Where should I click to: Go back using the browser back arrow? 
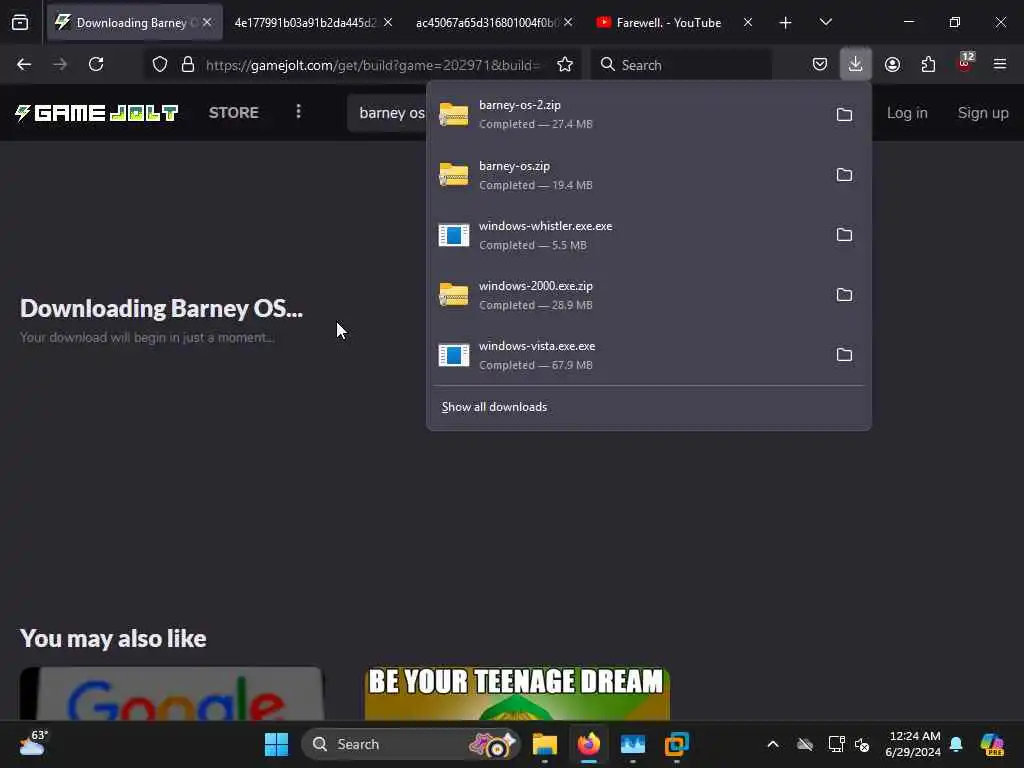click(24, 65)
